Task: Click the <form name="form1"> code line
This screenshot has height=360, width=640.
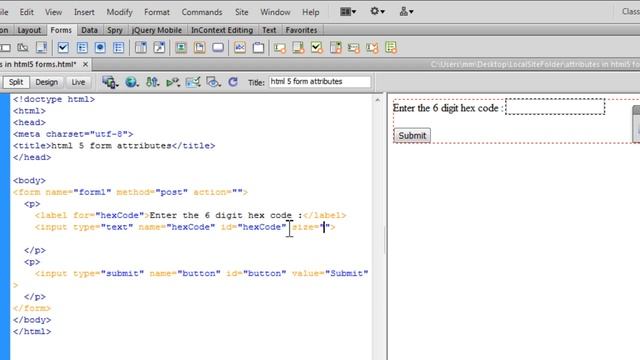Action: click(x=130, y=192)
